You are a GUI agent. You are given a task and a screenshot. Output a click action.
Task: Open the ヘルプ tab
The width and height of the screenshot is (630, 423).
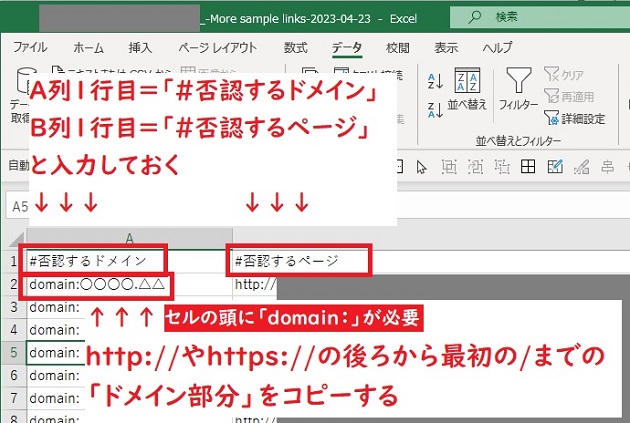tap(497, 47)
